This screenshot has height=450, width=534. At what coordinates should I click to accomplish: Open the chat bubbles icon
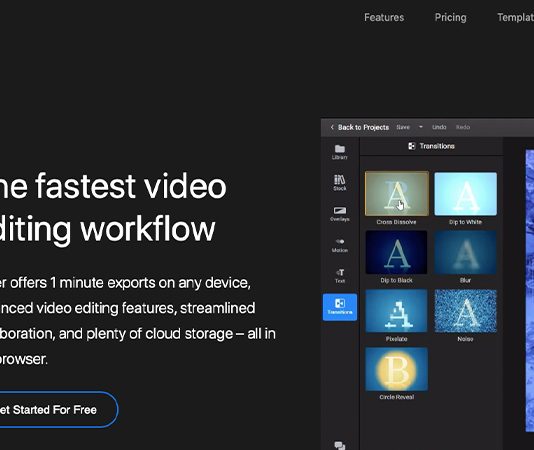click(x=340, y=445)
